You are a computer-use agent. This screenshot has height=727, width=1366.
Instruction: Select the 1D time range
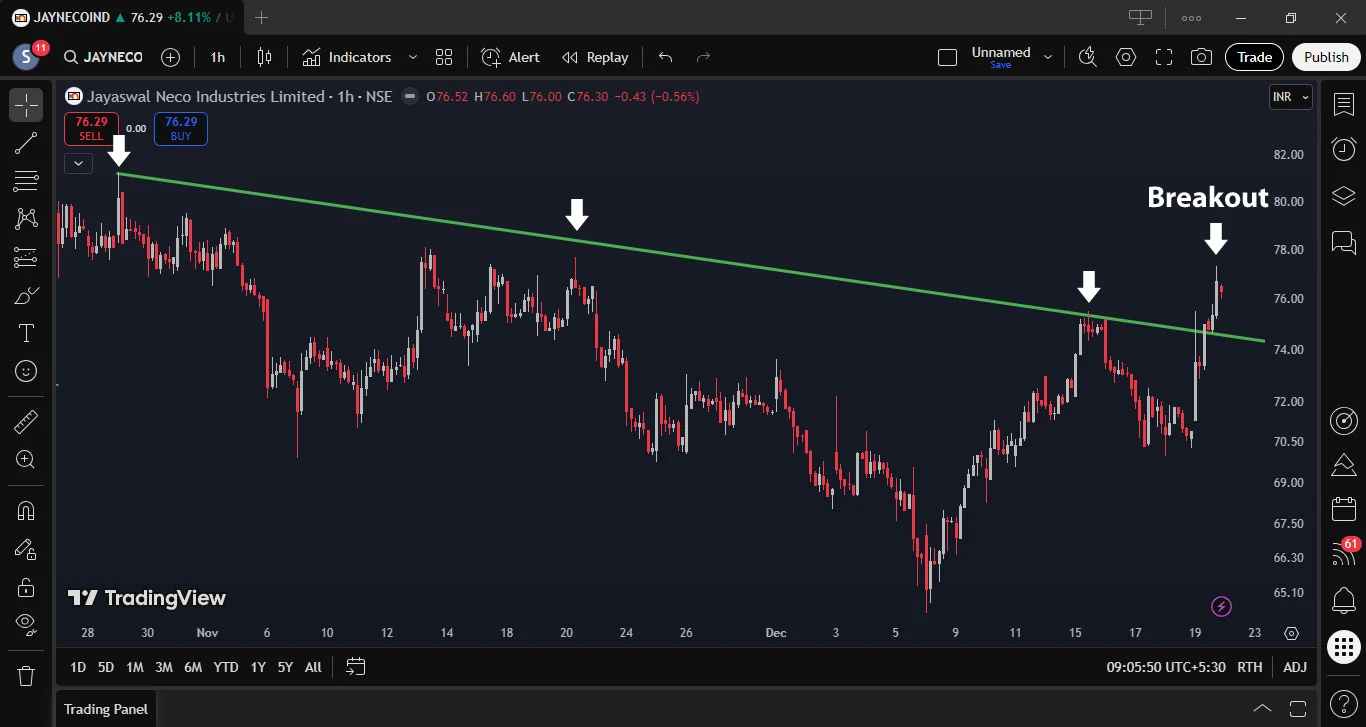pos(77,667)
